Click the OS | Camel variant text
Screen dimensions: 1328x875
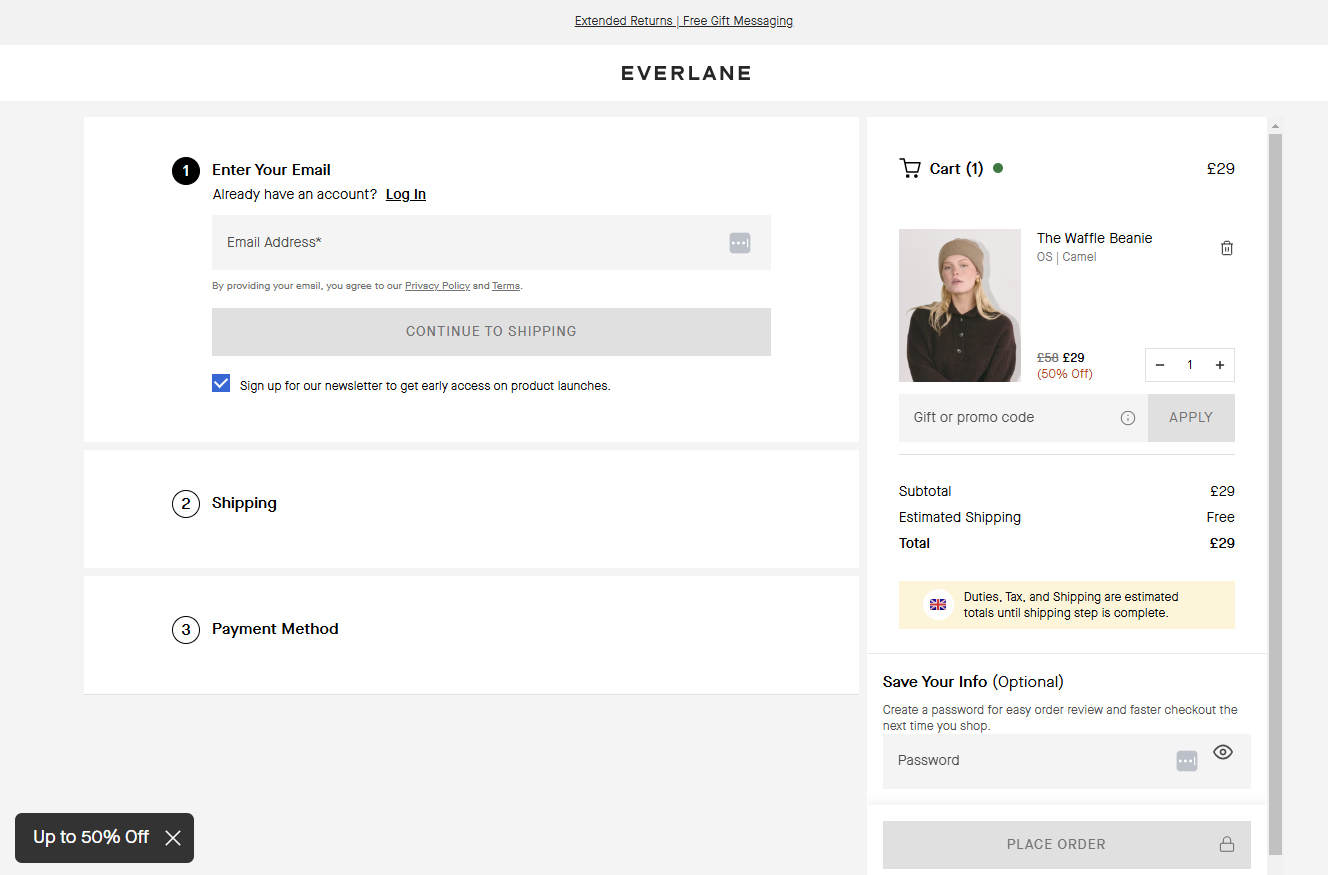click(1066, 257)
